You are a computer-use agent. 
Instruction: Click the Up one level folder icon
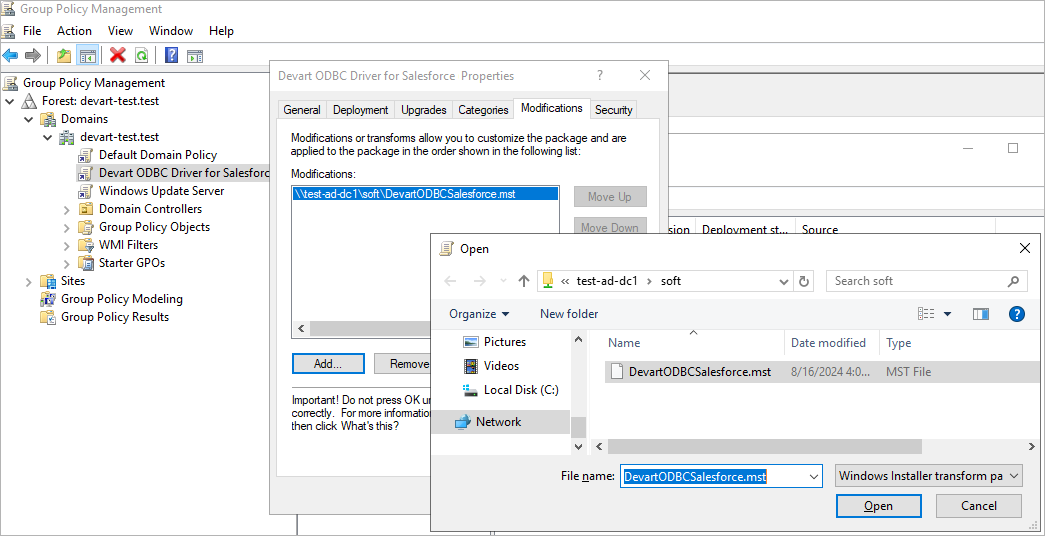(64, 55)
